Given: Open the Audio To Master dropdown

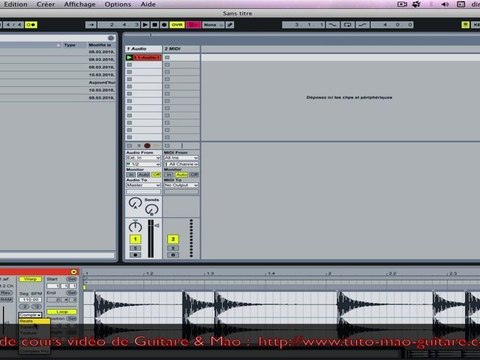Looking at the screenshot, I should click(x=143, y=185).
